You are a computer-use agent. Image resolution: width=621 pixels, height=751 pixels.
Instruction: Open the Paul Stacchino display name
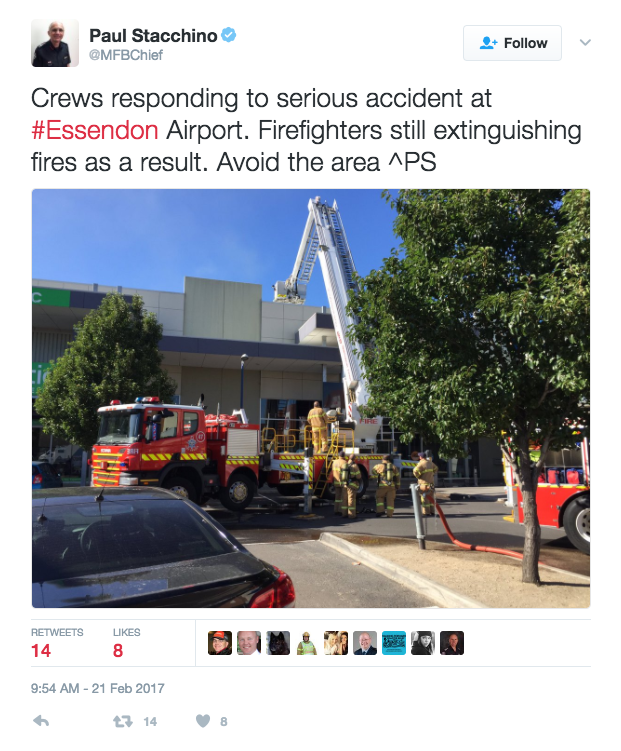(153, 35)
